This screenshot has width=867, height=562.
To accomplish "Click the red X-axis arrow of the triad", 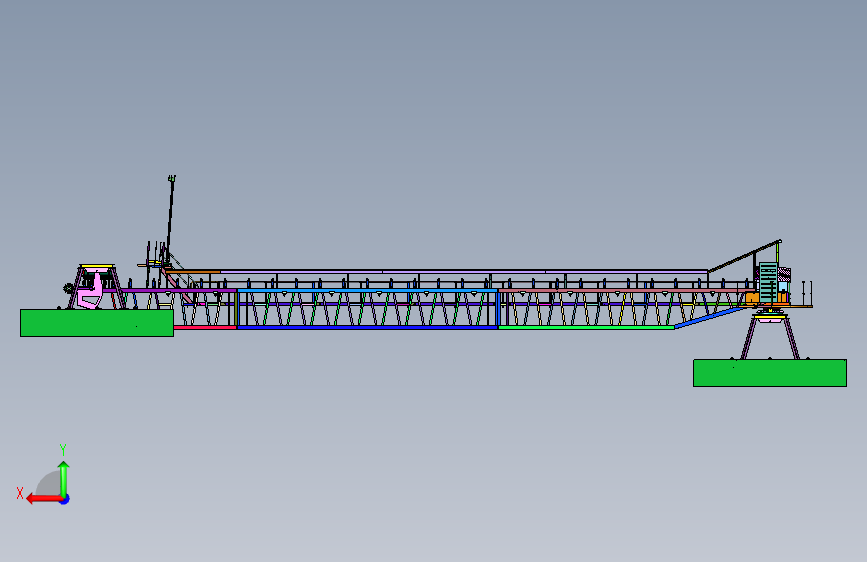I will [44, 499].
